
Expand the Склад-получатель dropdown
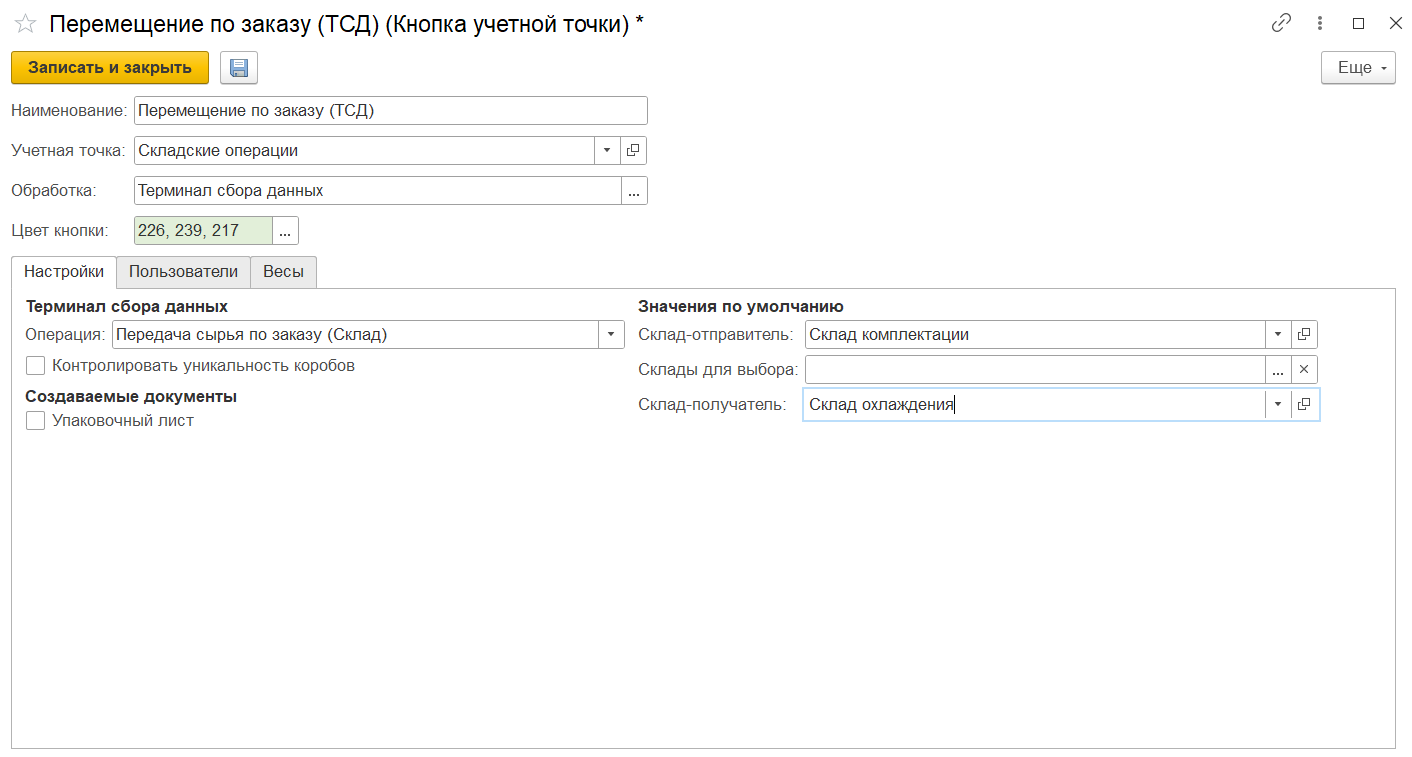(1277, 405)
